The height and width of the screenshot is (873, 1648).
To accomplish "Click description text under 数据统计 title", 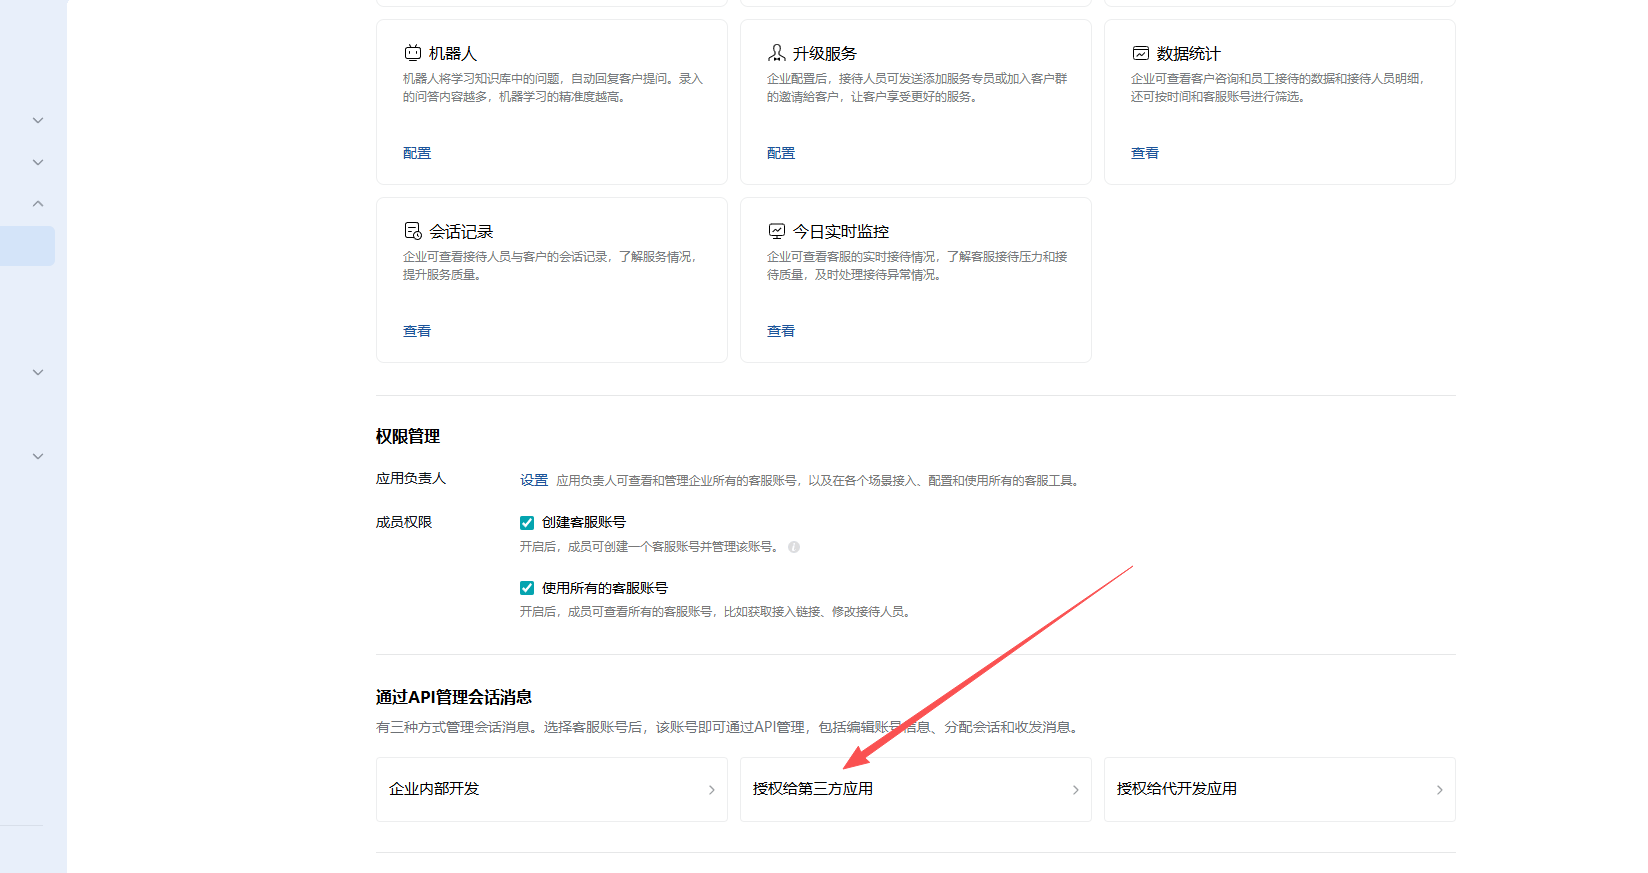I will pyautogui.click(x=1278, y=88).
